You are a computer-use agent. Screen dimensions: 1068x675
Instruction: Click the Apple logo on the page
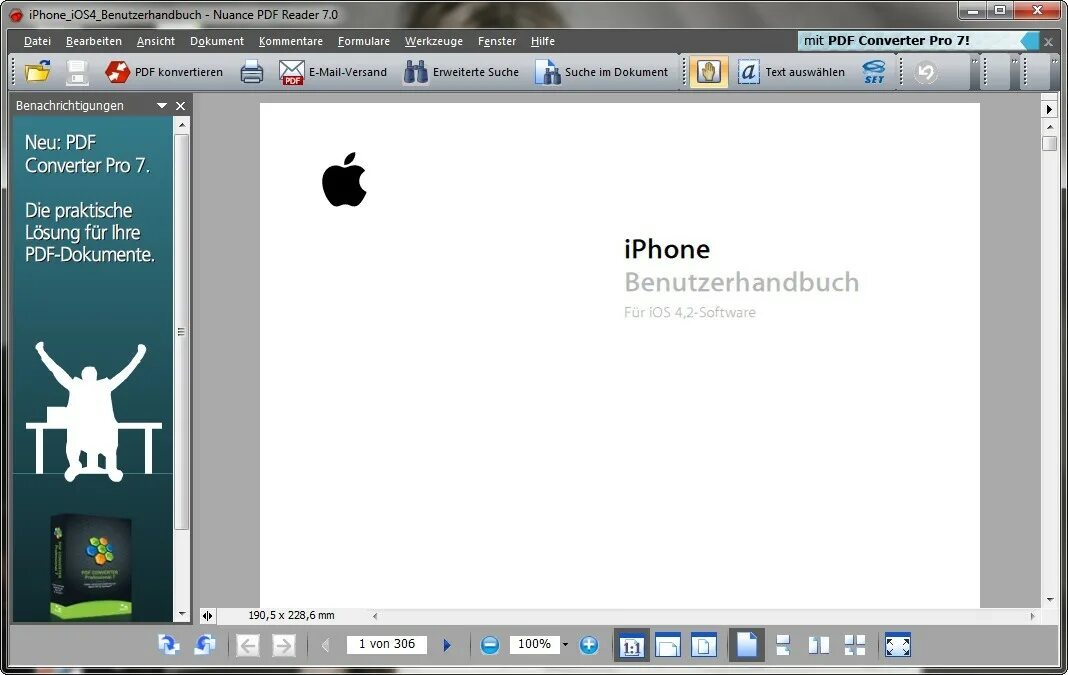coord(344,179)
